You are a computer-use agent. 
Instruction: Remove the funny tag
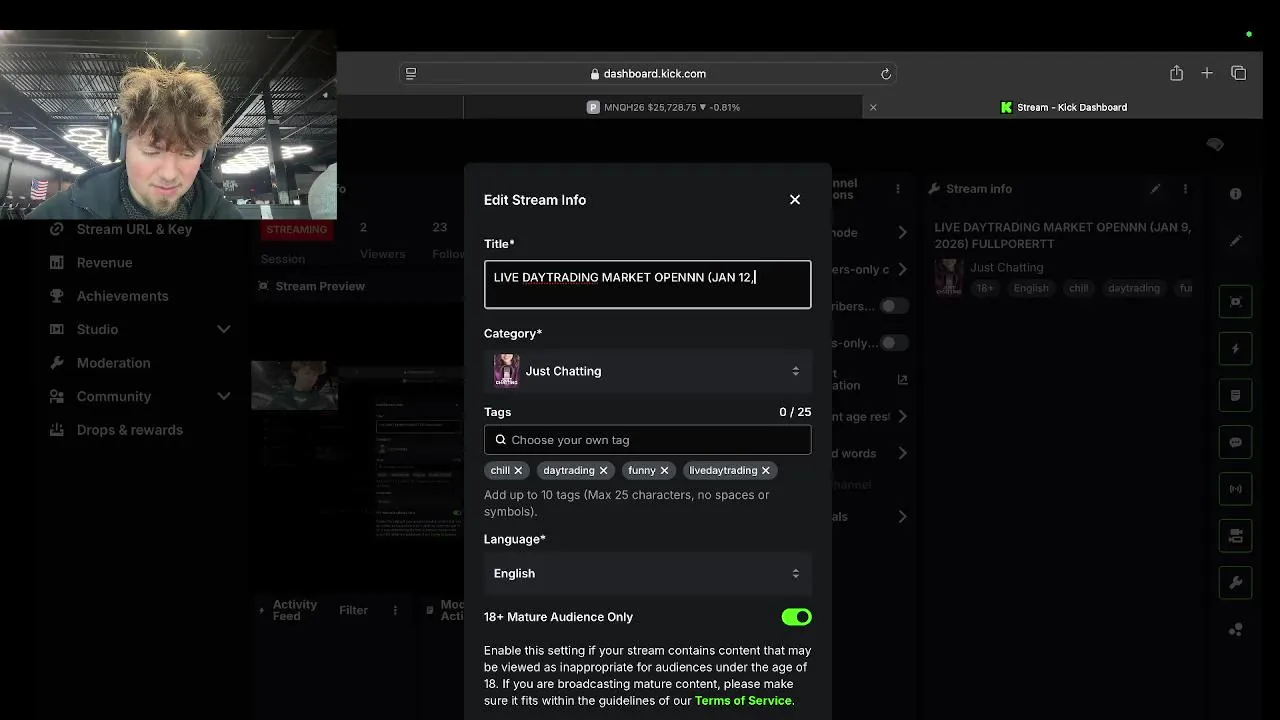click(x=664, y=470)
